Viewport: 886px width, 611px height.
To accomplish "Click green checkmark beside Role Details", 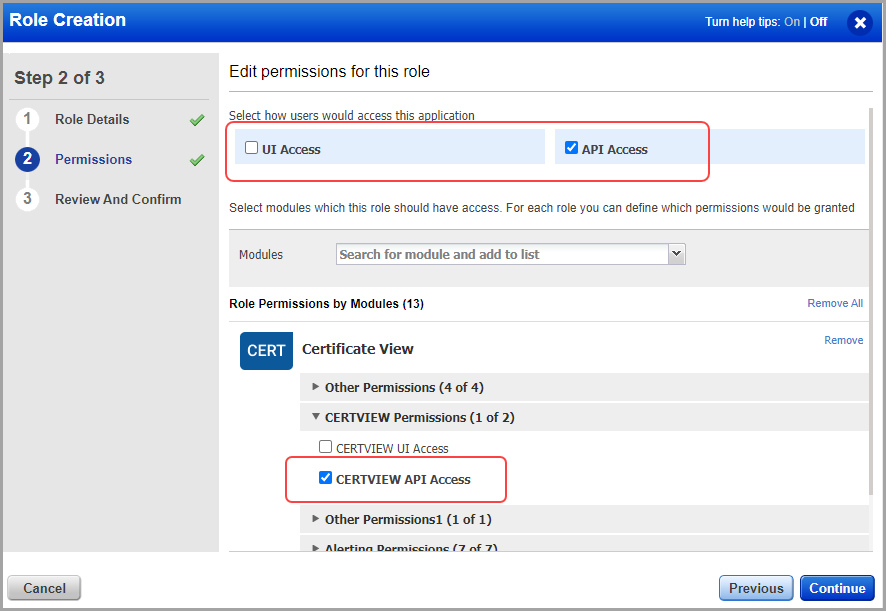I will pyautogui.click(x=197, y=120).
